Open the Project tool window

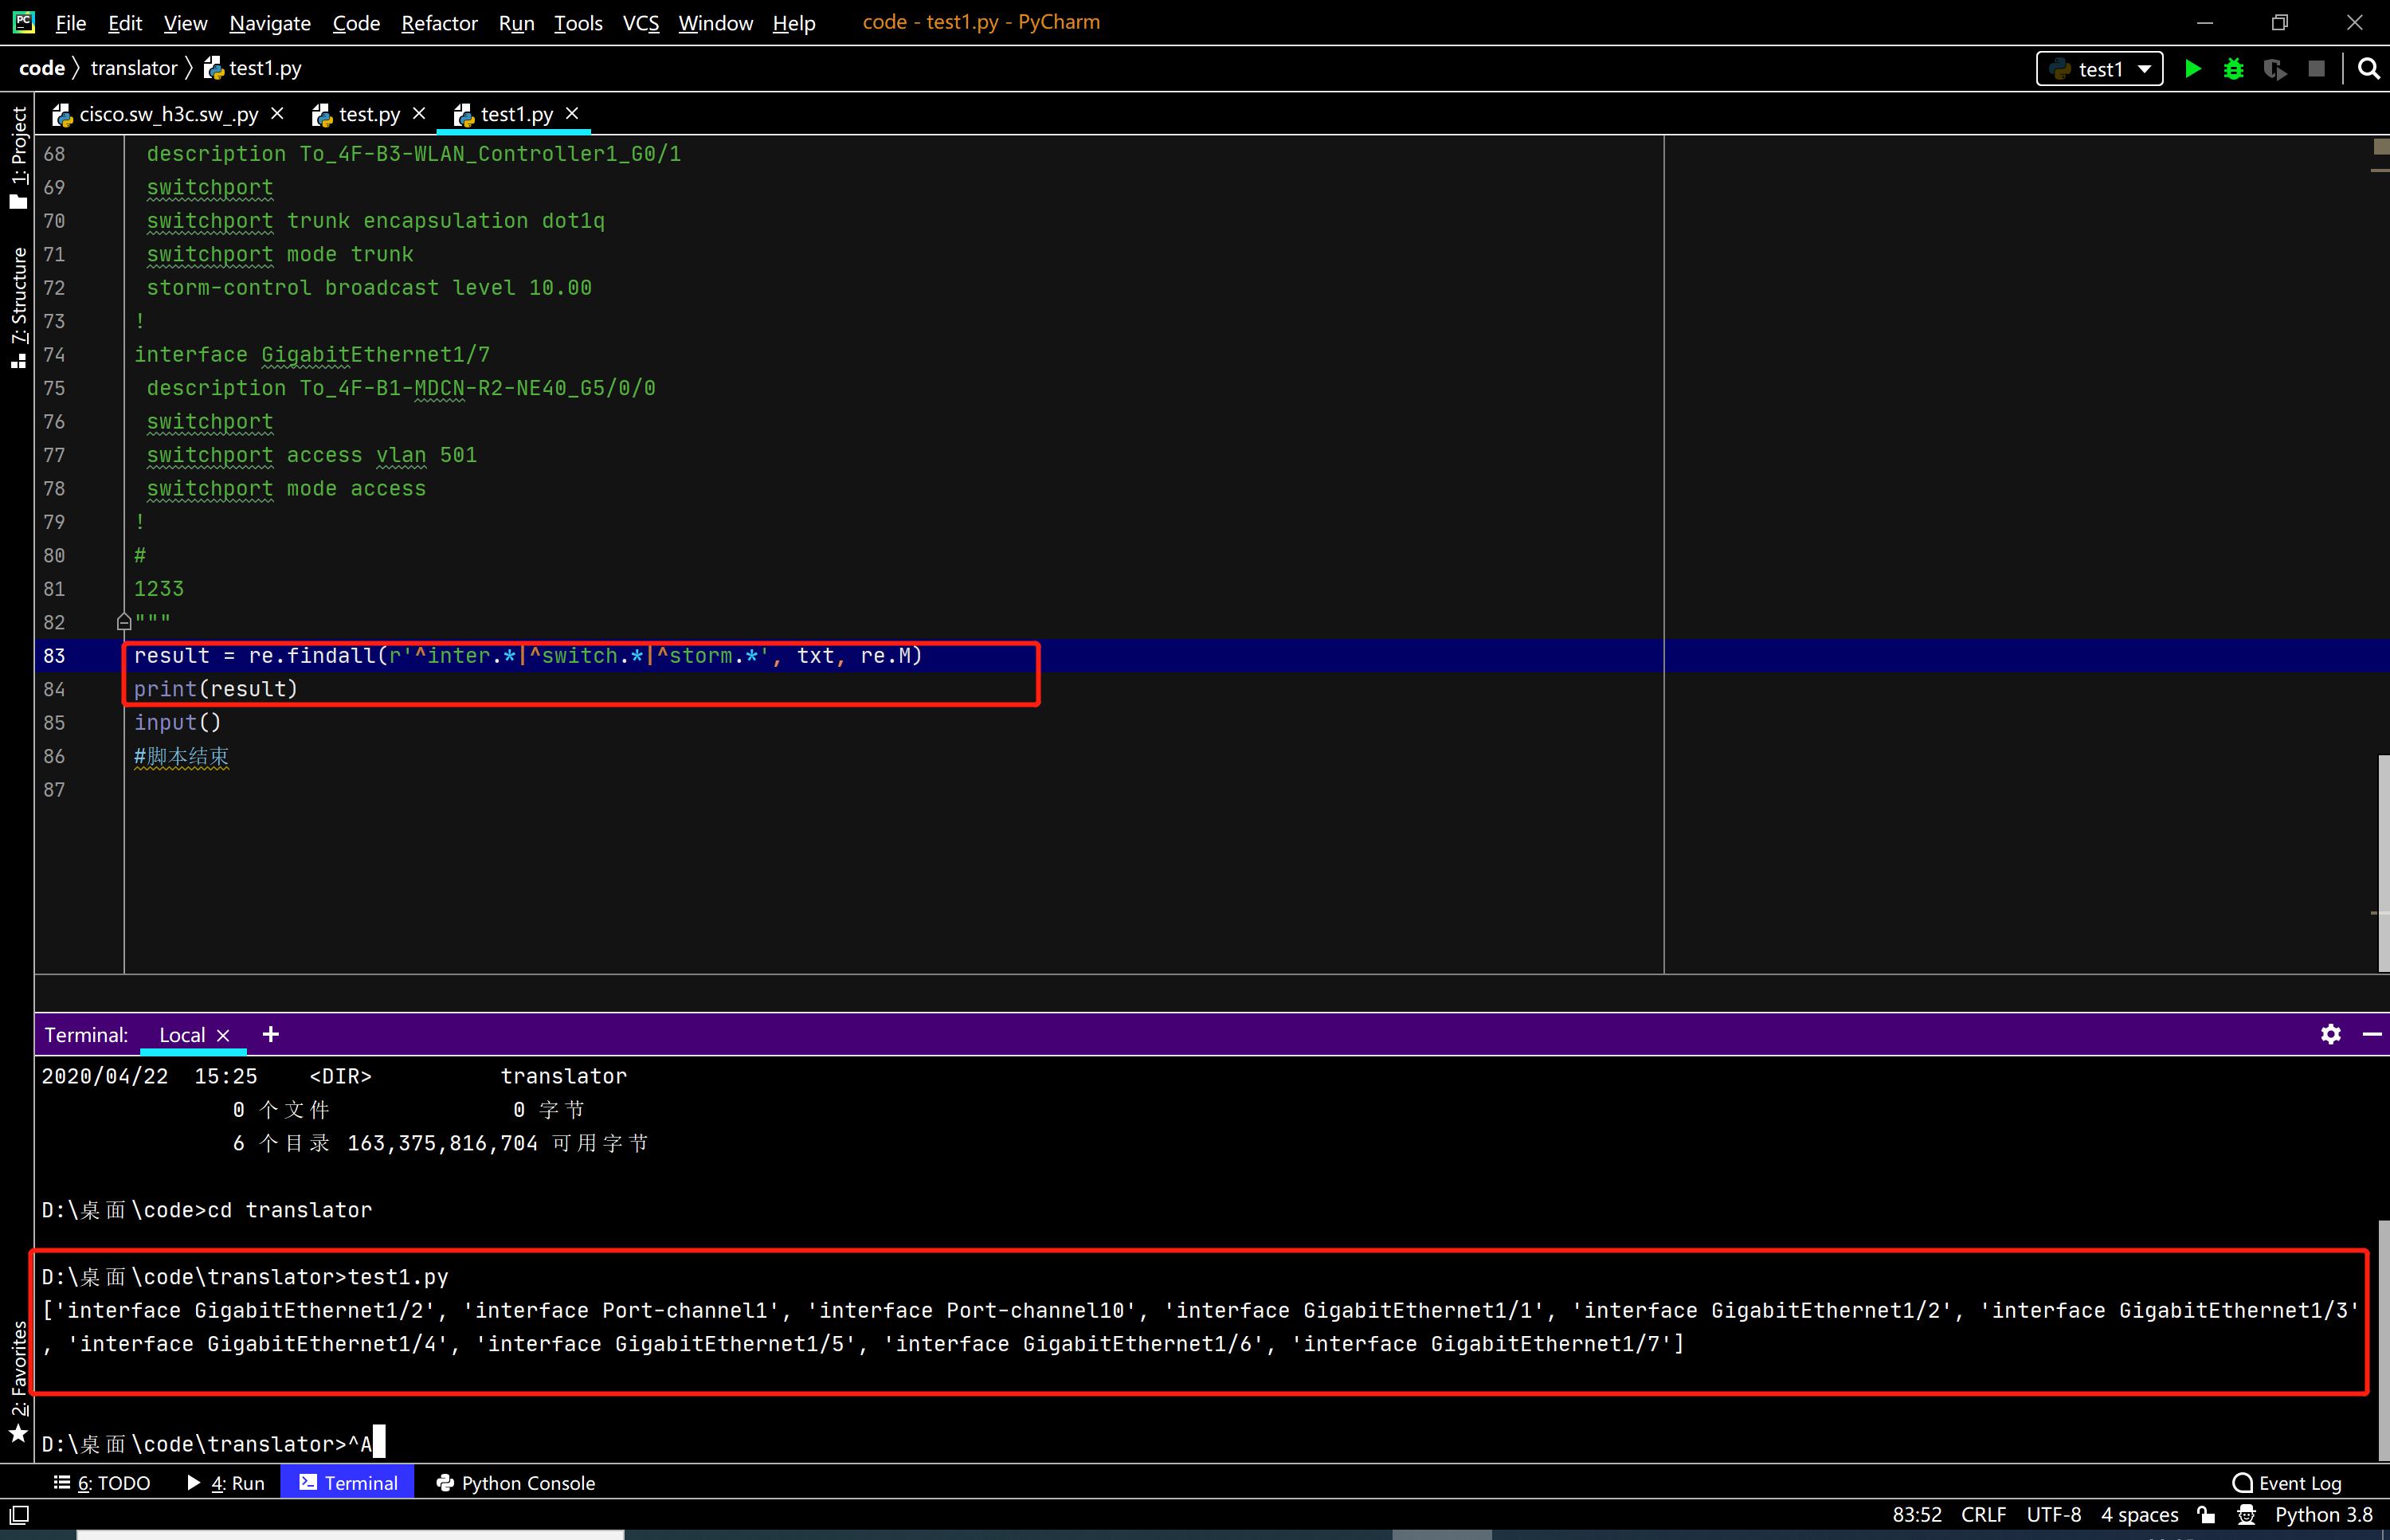[x=18, y=157]
